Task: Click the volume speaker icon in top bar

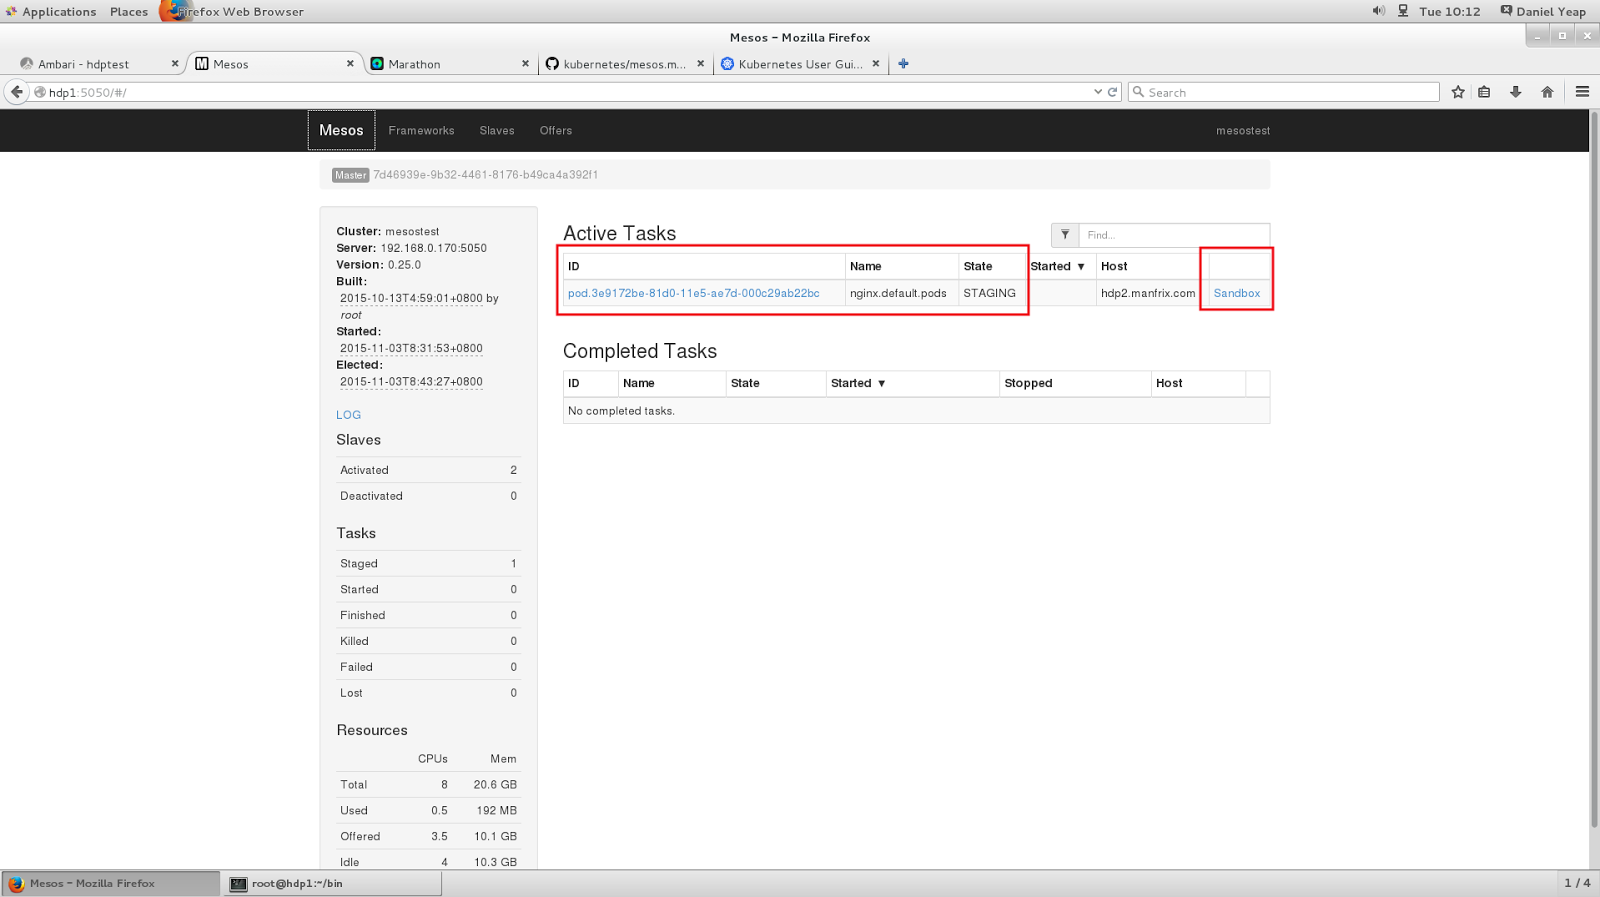Action: 1378,11
